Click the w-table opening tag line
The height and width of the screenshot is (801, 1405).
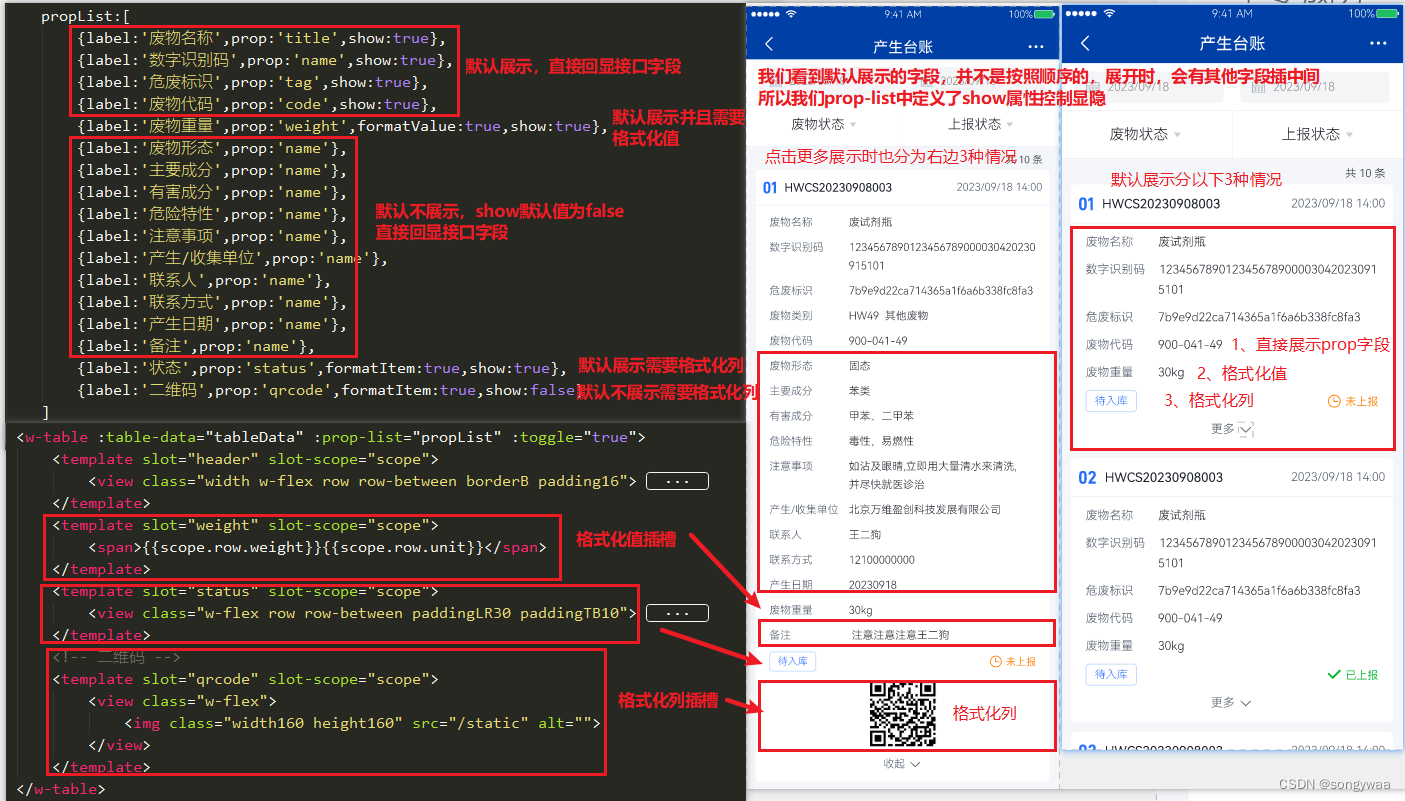click(x=331, y=437)
